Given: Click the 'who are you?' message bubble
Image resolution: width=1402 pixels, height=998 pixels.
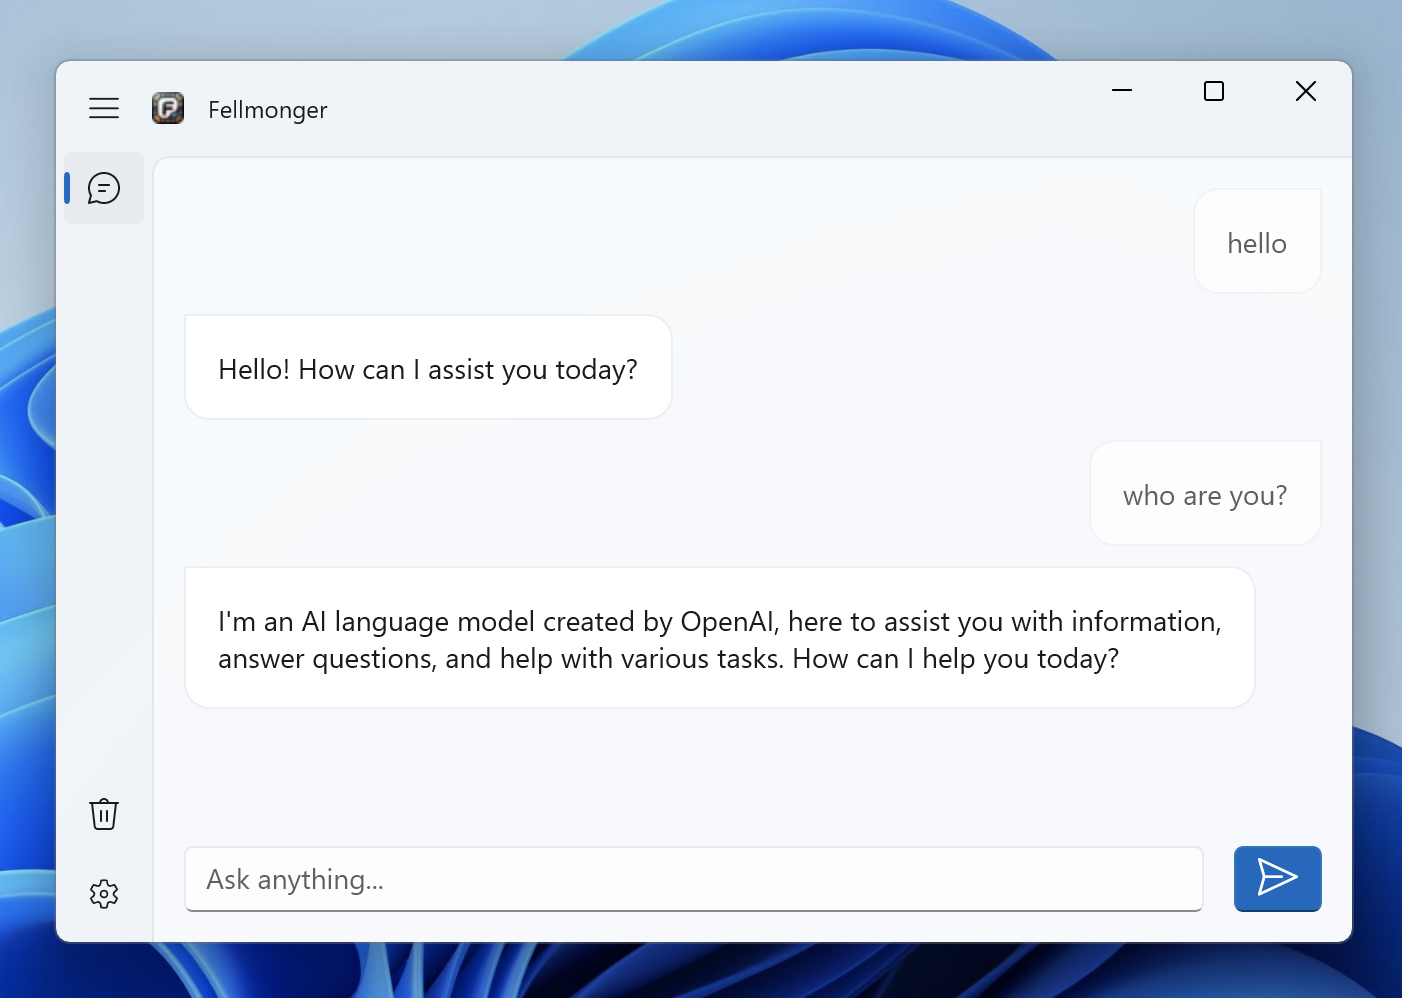Looking at the screenshot, I should pyautogui.click(x=1205, y=494).
